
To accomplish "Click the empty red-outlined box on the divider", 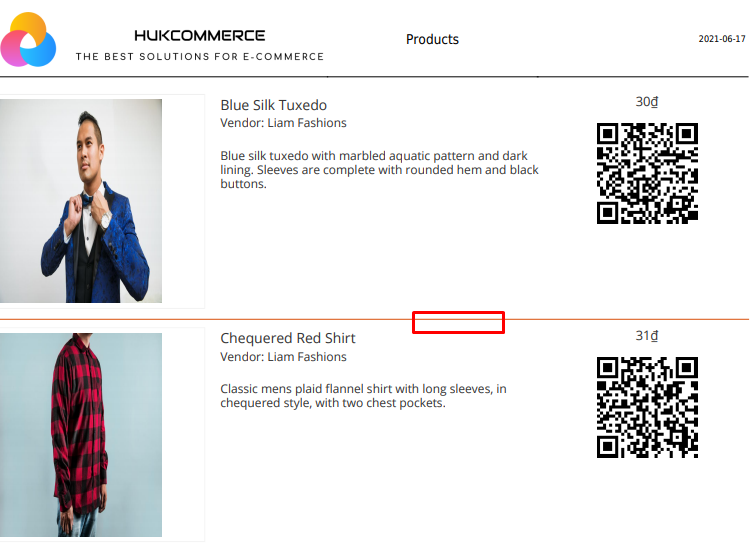I will tap(458, 322).
